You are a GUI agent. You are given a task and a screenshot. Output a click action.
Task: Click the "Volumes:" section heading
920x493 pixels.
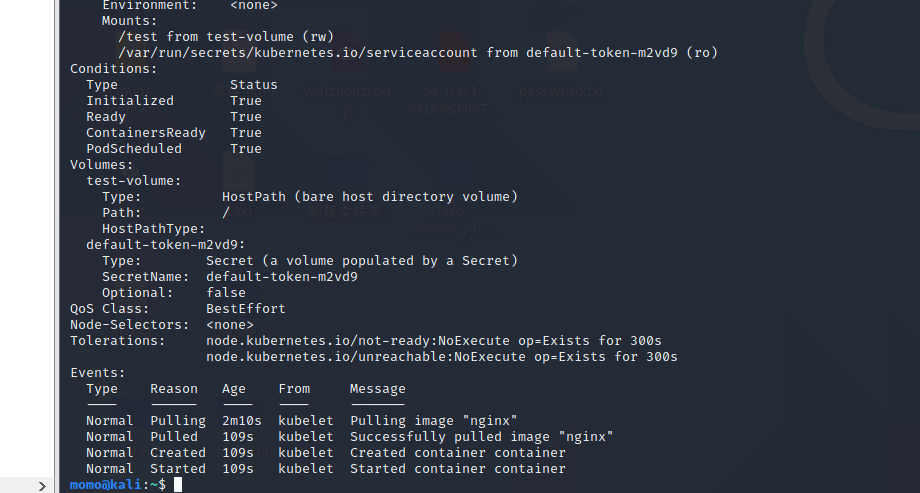[x=101, y=165]
